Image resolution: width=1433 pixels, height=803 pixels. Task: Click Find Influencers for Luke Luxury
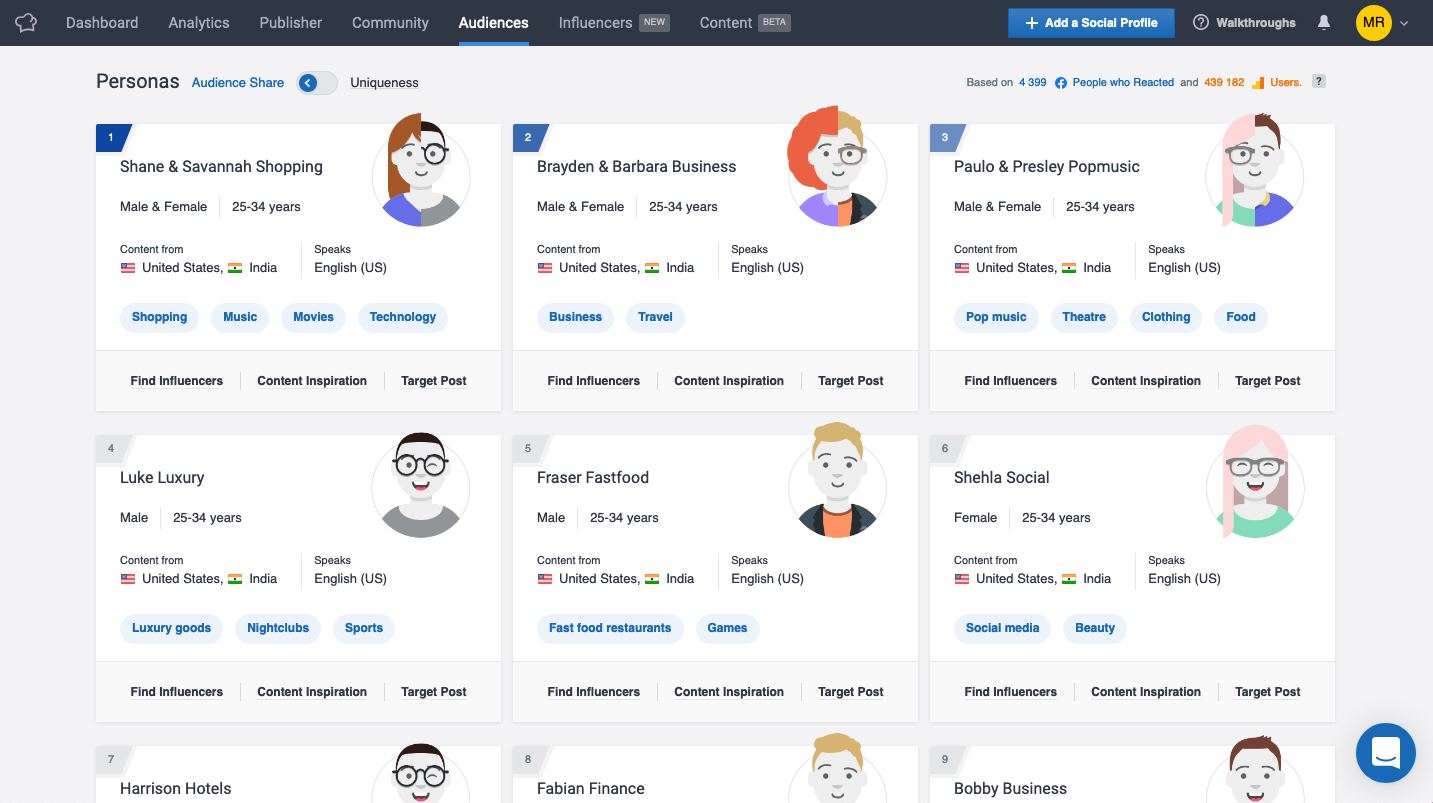click(x=176, y=691)
